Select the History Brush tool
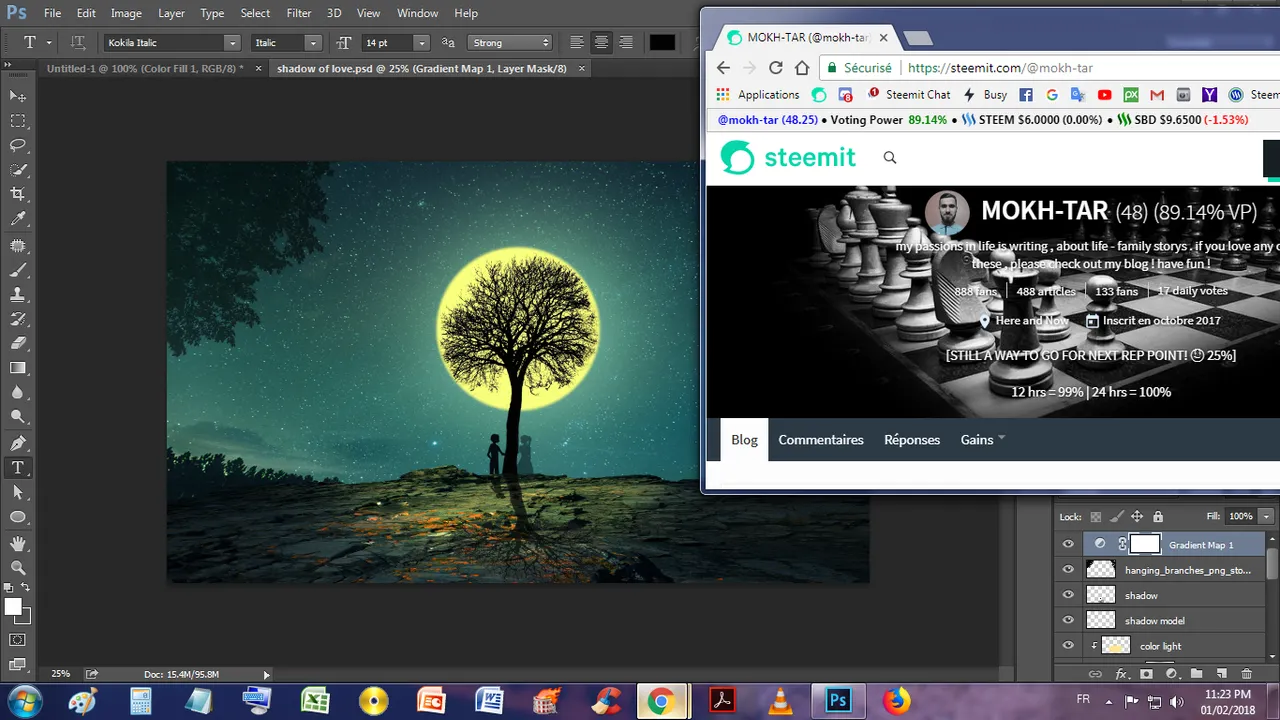Viewport: 1280px width, 720px height. (18, 319)
